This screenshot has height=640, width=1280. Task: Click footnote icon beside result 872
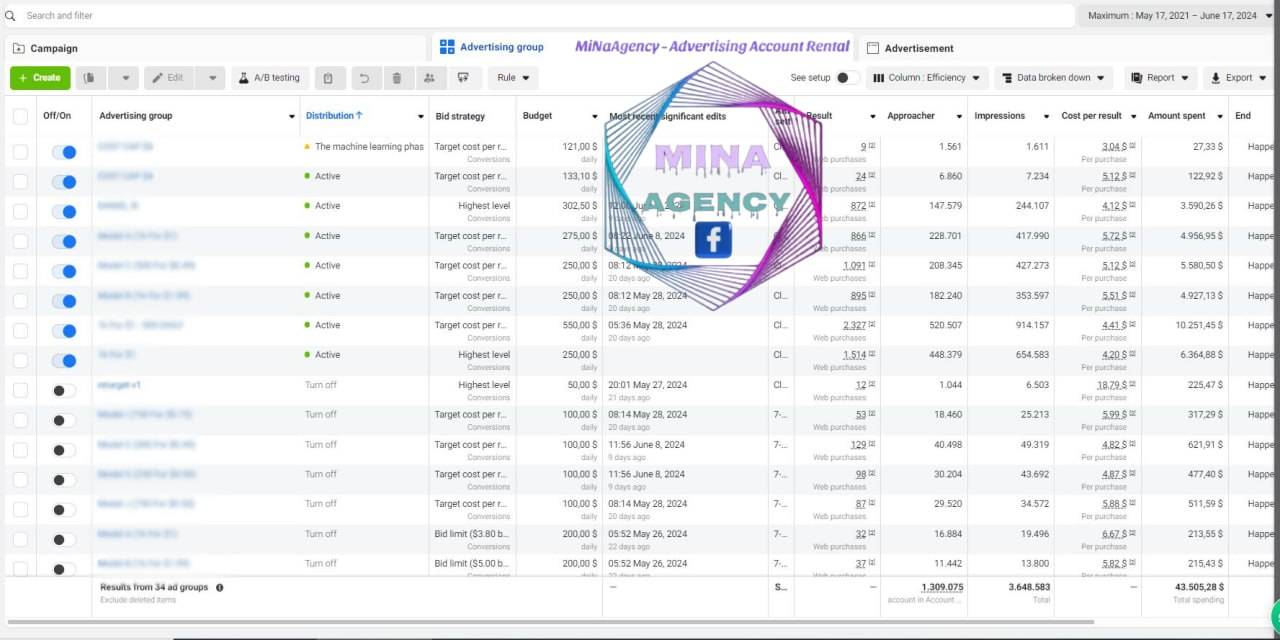point(872,206)
